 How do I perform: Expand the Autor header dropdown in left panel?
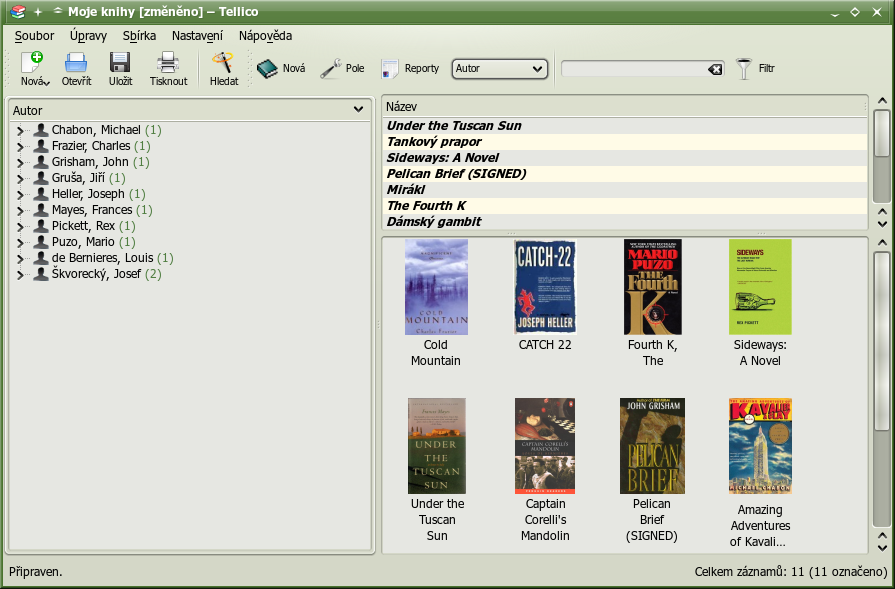(358, 110)
